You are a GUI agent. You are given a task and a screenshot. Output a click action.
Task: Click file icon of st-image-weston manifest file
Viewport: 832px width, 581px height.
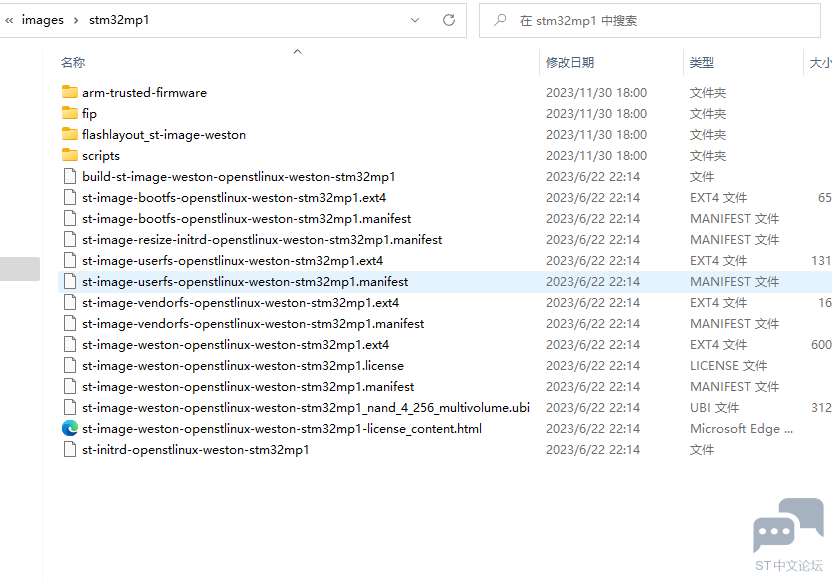(70, 386)
